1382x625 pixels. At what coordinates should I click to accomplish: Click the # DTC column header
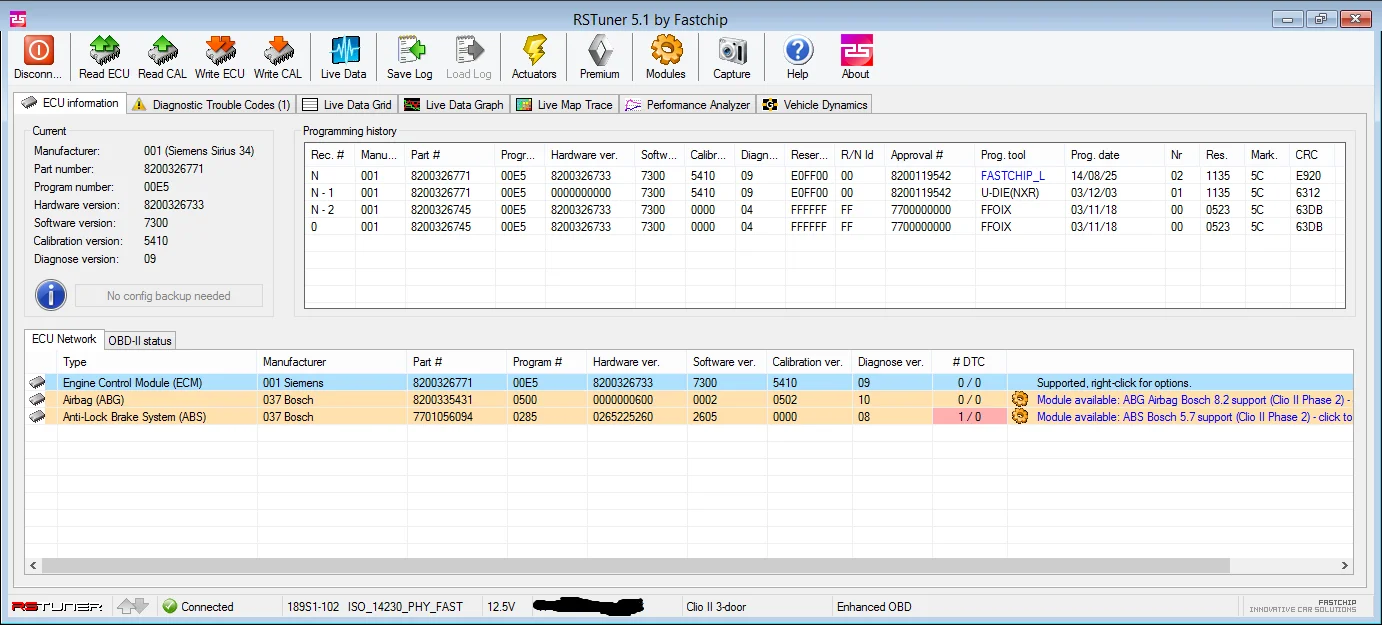(x=969, y=362)
